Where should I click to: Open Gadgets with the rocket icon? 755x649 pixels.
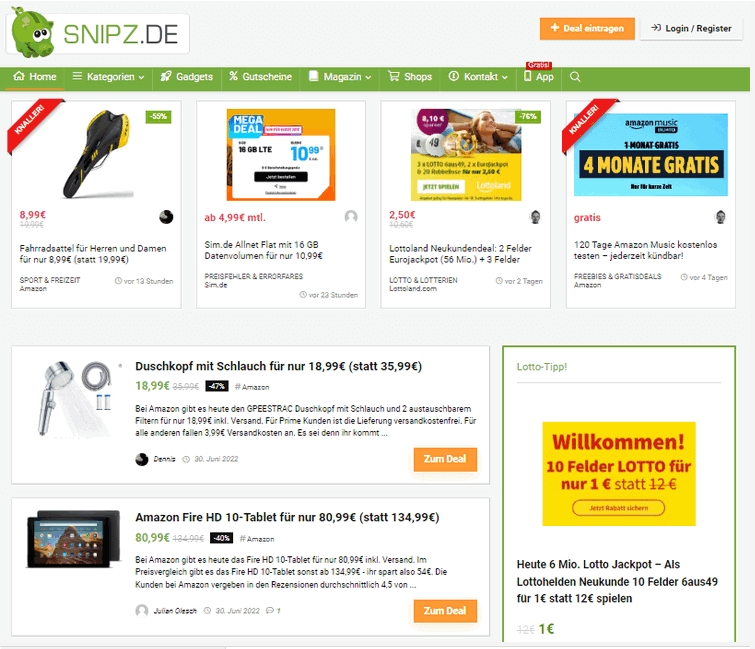(186, 77)
